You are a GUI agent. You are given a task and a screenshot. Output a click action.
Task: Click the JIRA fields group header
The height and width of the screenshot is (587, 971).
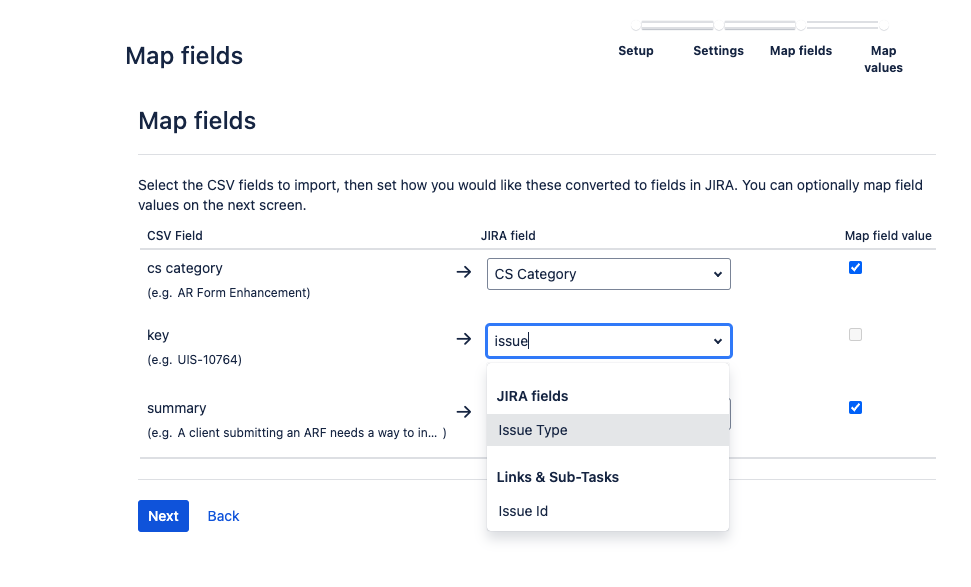tap(531, 396)
